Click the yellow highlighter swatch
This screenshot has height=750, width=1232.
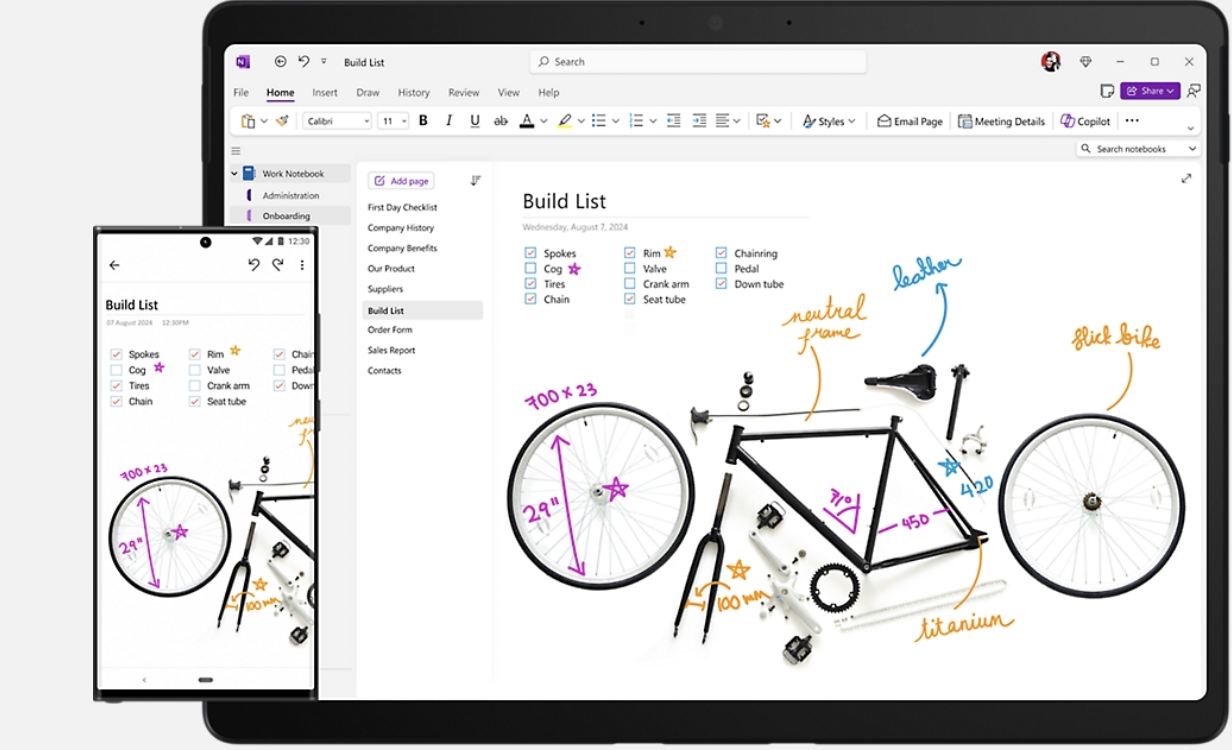coord(564,121)
